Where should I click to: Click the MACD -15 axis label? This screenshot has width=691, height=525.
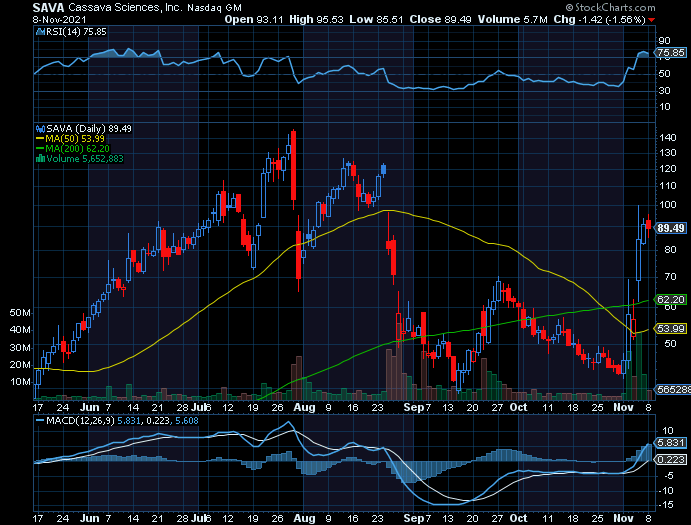click(667, 505)
